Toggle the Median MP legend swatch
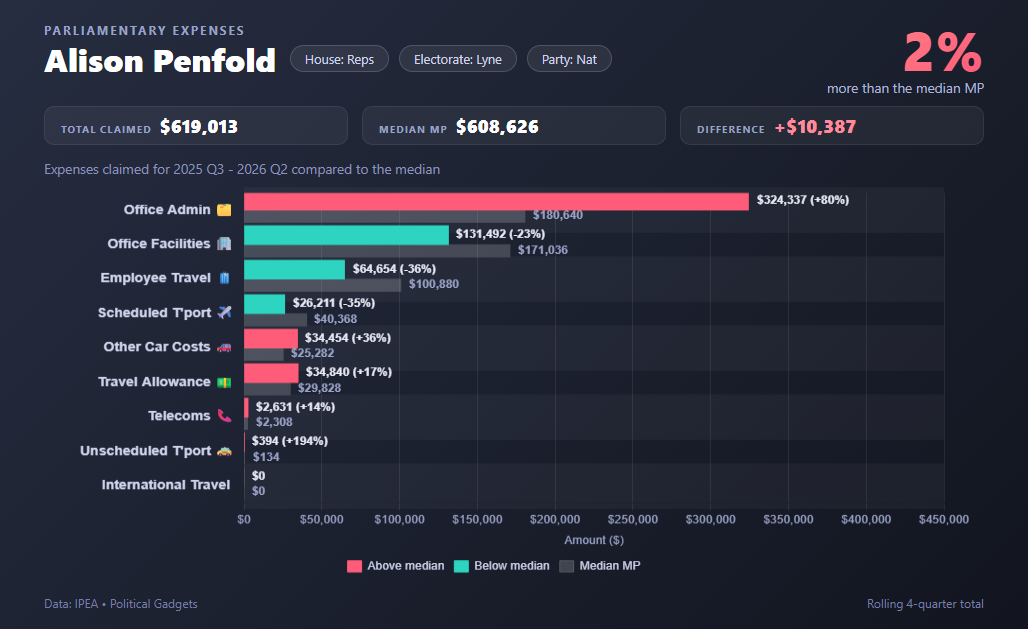1028x629 pixels. coord(566,566)
